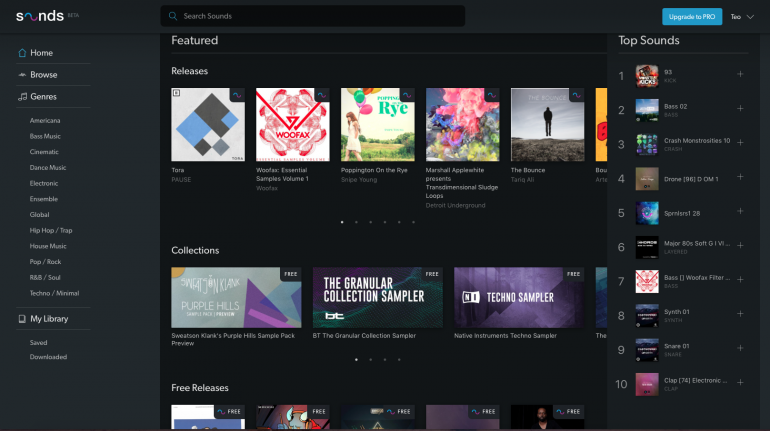Click the Tariq Ali artist link
Image resolution: width=770 pixels, height=431 pixels.
point(522,180)
